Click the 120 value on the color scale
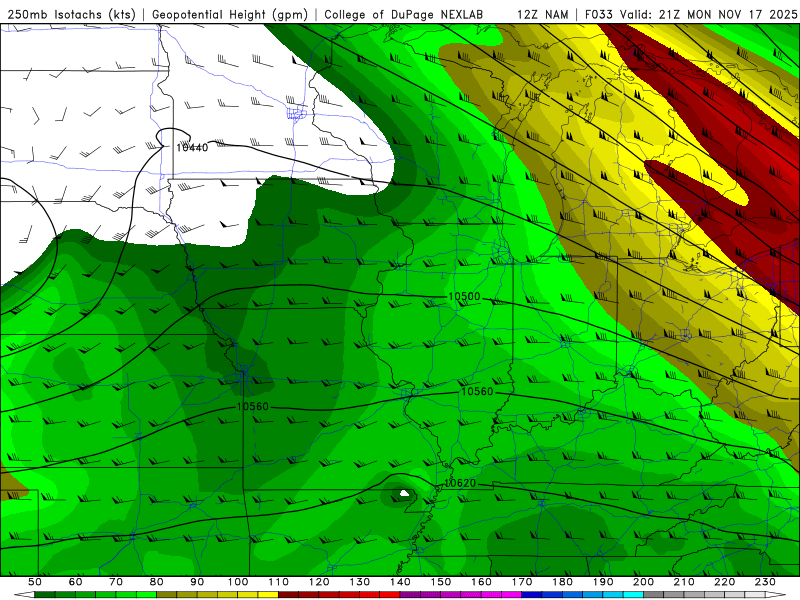 (319, 582)
